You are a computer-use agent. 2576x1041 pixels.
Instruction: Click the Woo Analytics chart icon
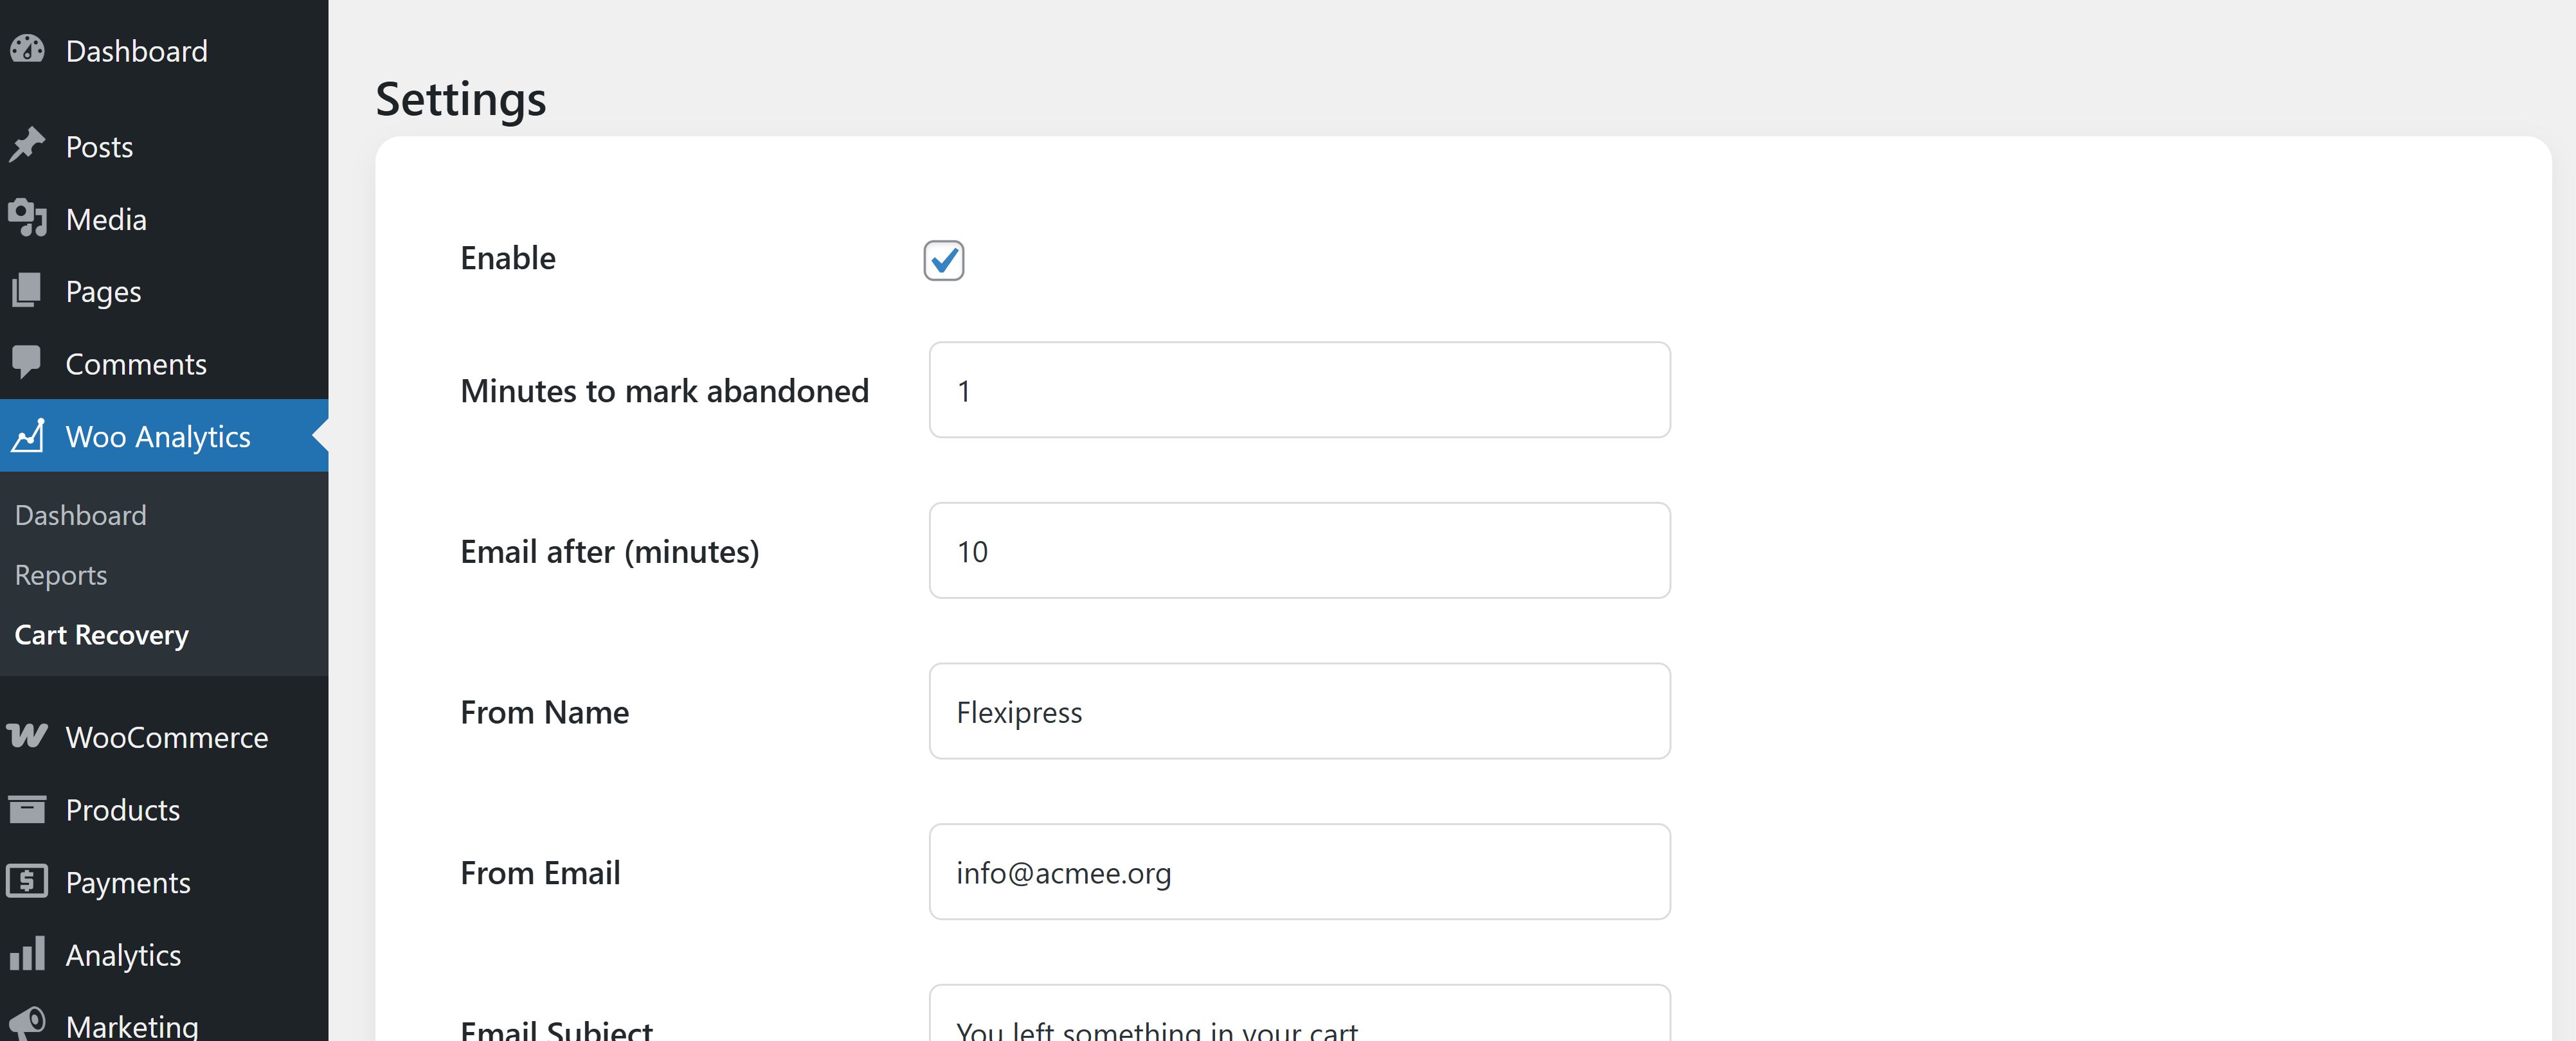point(28,436)
